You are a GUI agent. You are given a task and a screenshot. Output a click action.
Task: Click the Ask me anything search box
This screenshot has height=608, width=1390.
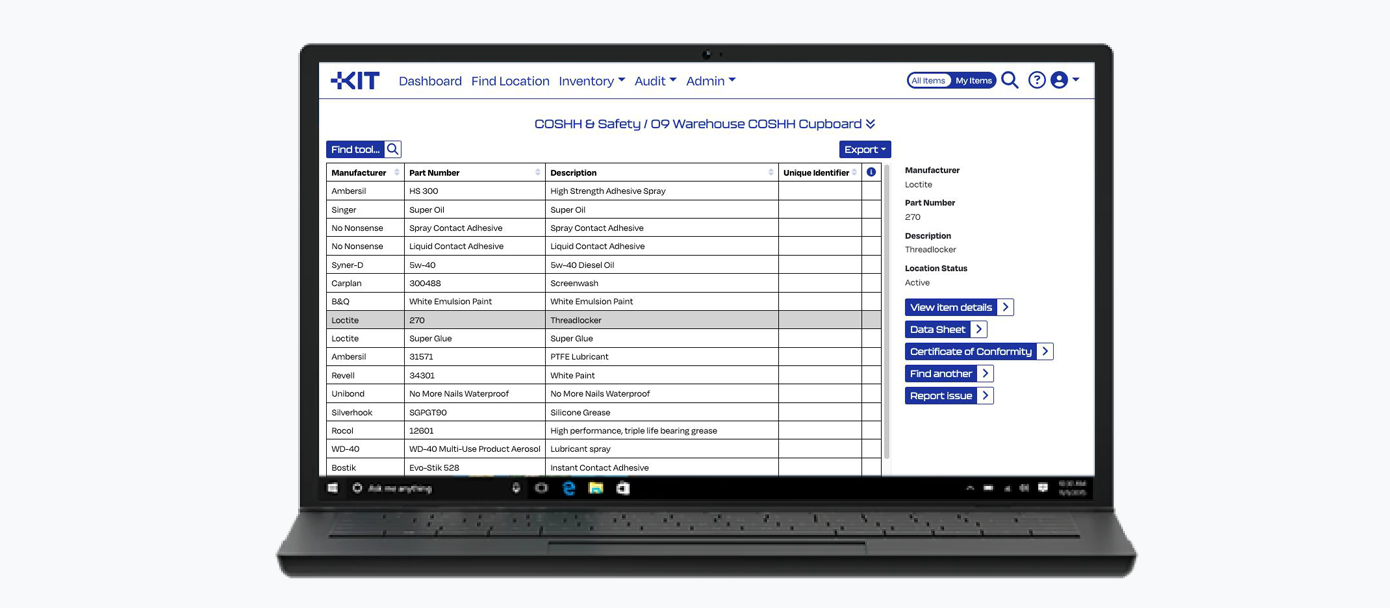435,488
